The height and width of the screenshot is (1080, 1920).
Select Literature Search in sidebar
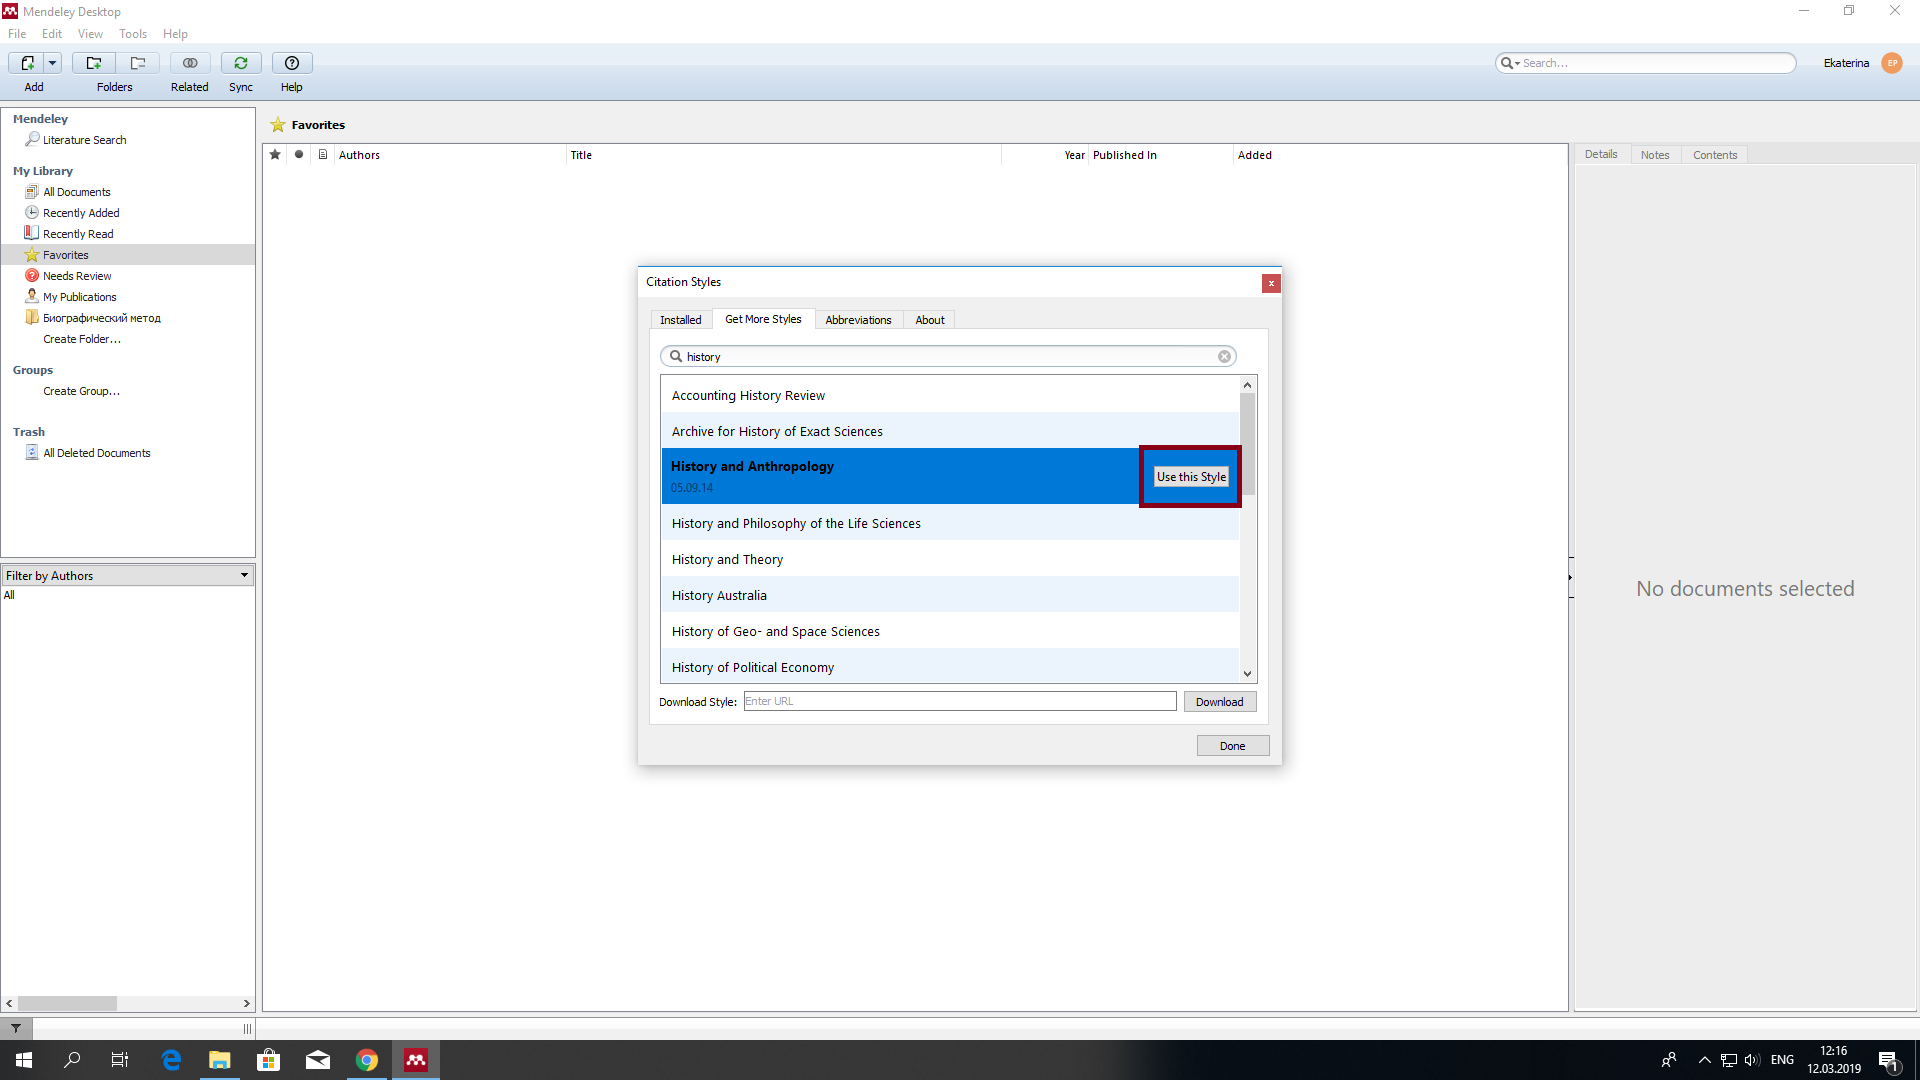84,140
